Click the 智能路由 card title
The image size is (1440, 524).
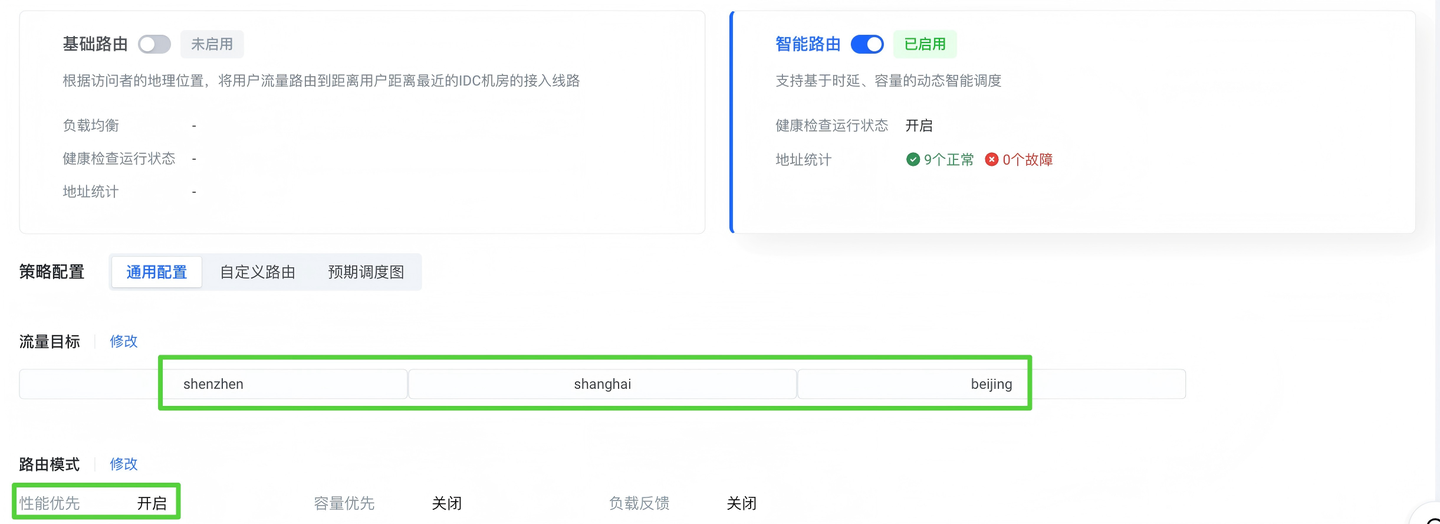[x=808, y=44]
